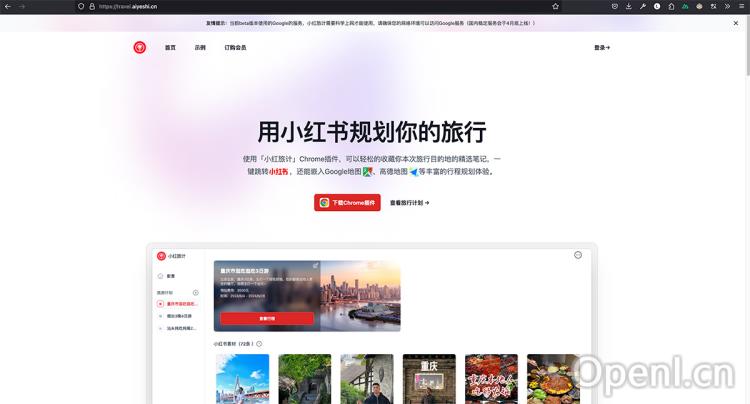Viewport: 750px width, 404px height.
Task: Click the browser forward arrow
Action: click(x=21, y=7)
